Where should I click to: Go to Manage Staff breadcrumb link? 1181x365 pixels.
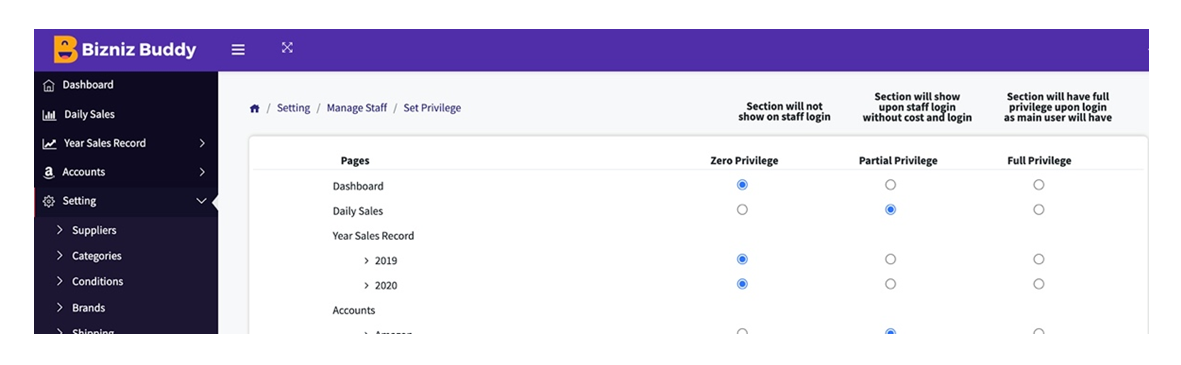[x=357, y=108]
